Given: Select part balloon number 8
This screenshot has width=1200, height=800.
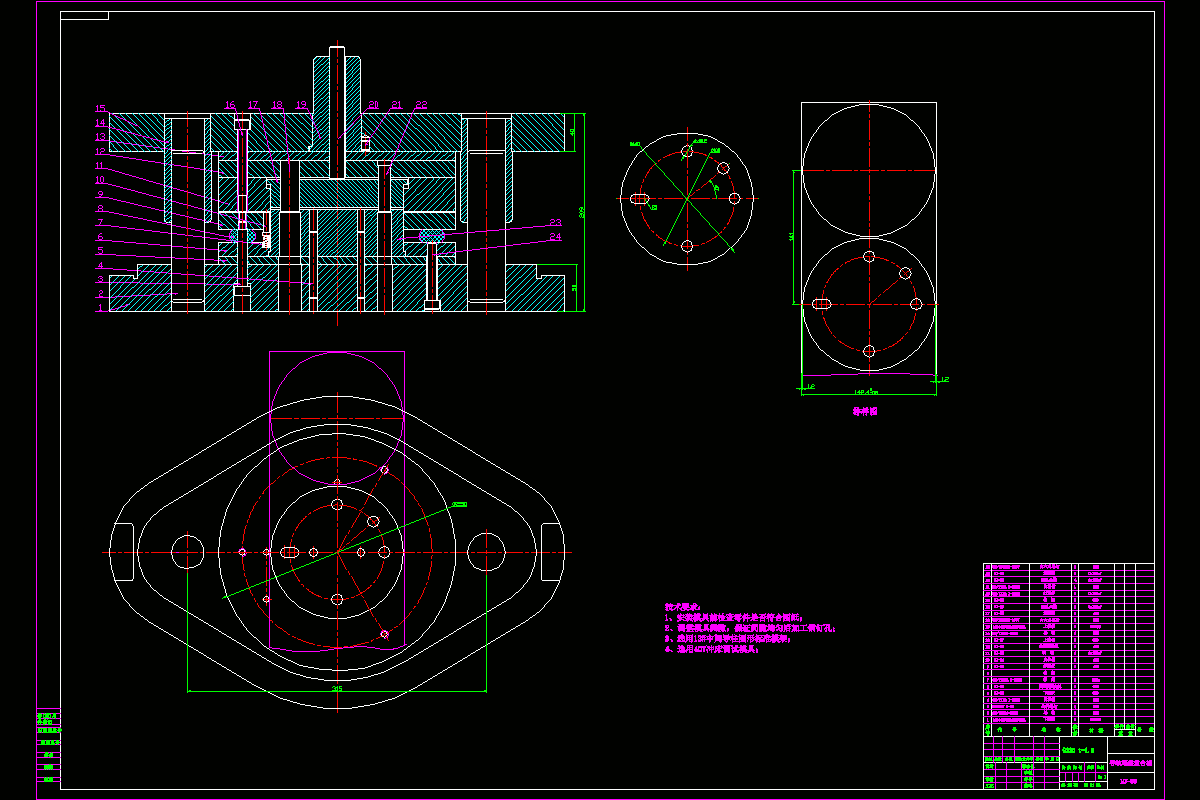Looking at the screenshot, I should tap(100, 208).
